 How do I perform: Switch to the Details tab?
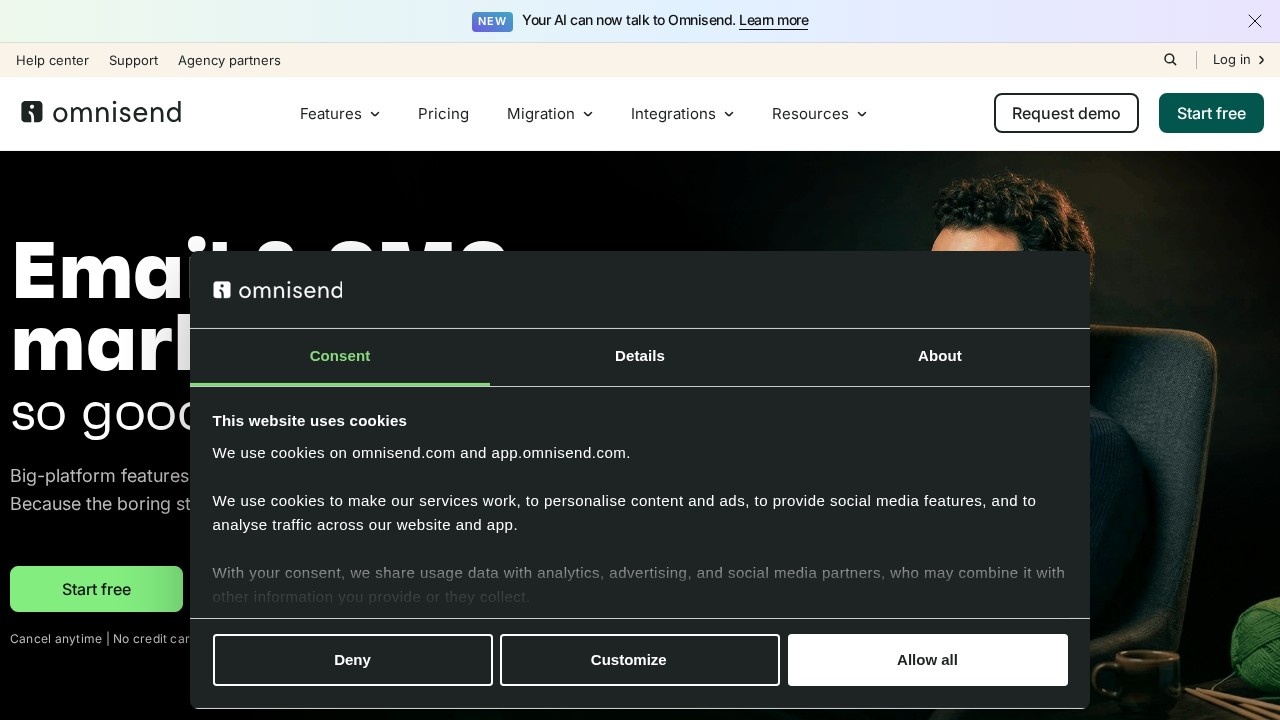[x=640, y=357]
